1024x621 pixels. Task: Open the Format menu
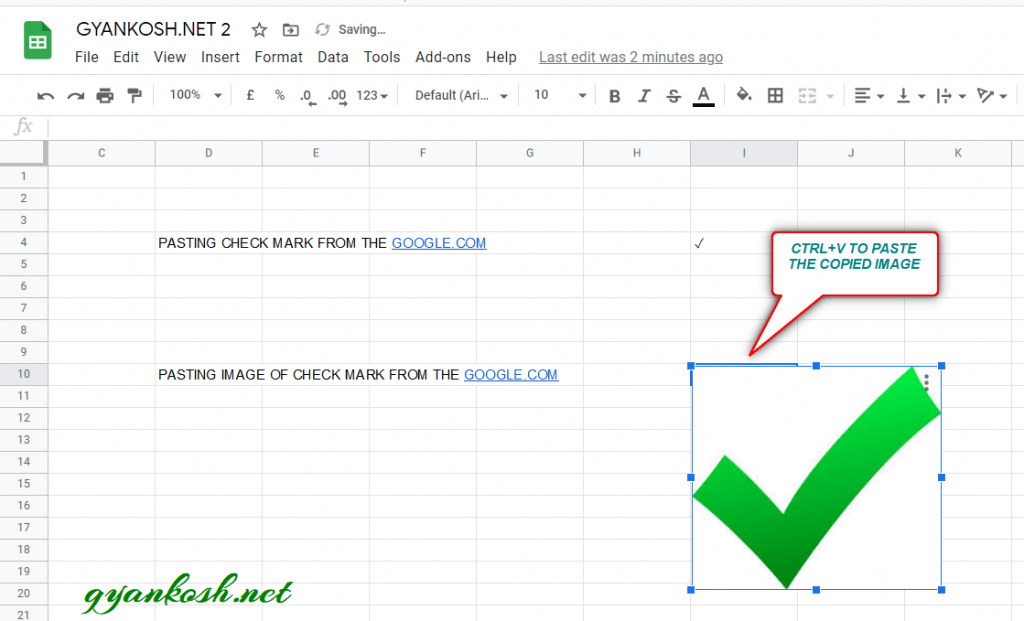click(x=278, y=57)
